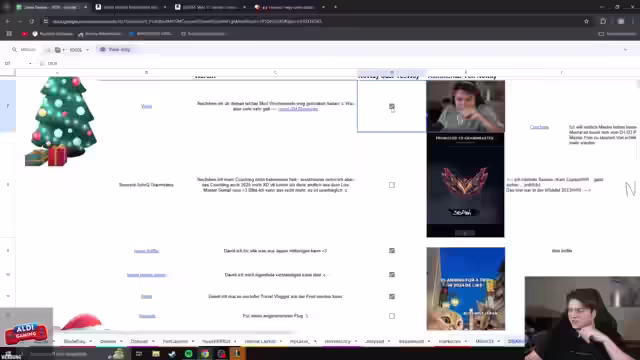Select row header 8
The height and width of the screenshot is (360, 640).
tap(8, 185)
